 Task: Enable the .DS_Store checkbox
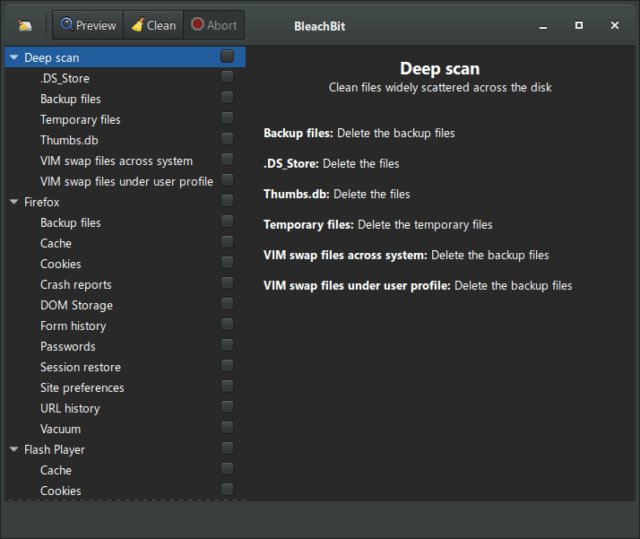[x=227, y=77]
